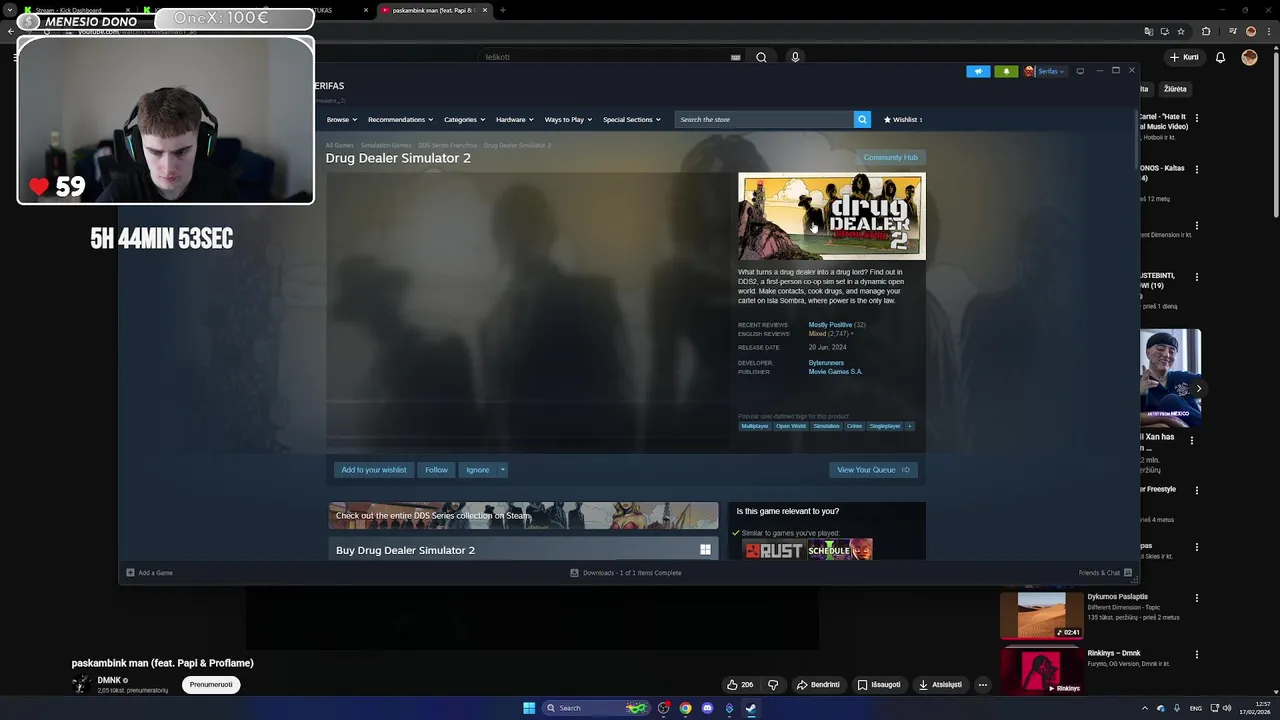Click Steam Downloads status icon

[574, 573]
